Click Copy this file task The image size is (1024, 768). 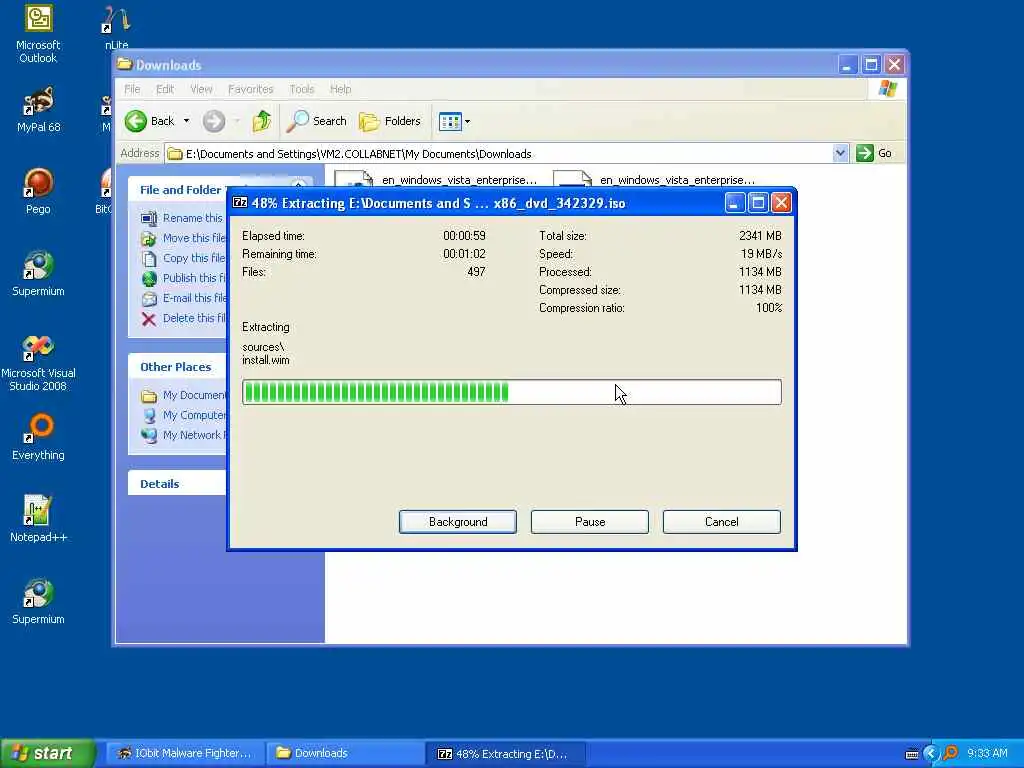184,258
